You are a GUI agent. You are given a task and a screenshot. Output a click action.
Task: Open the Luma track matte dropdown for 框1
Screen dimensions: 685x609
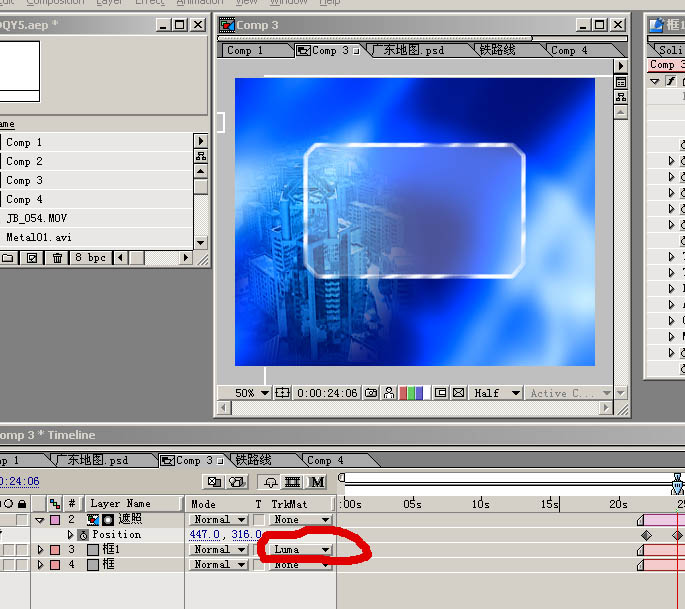(300, 550)
